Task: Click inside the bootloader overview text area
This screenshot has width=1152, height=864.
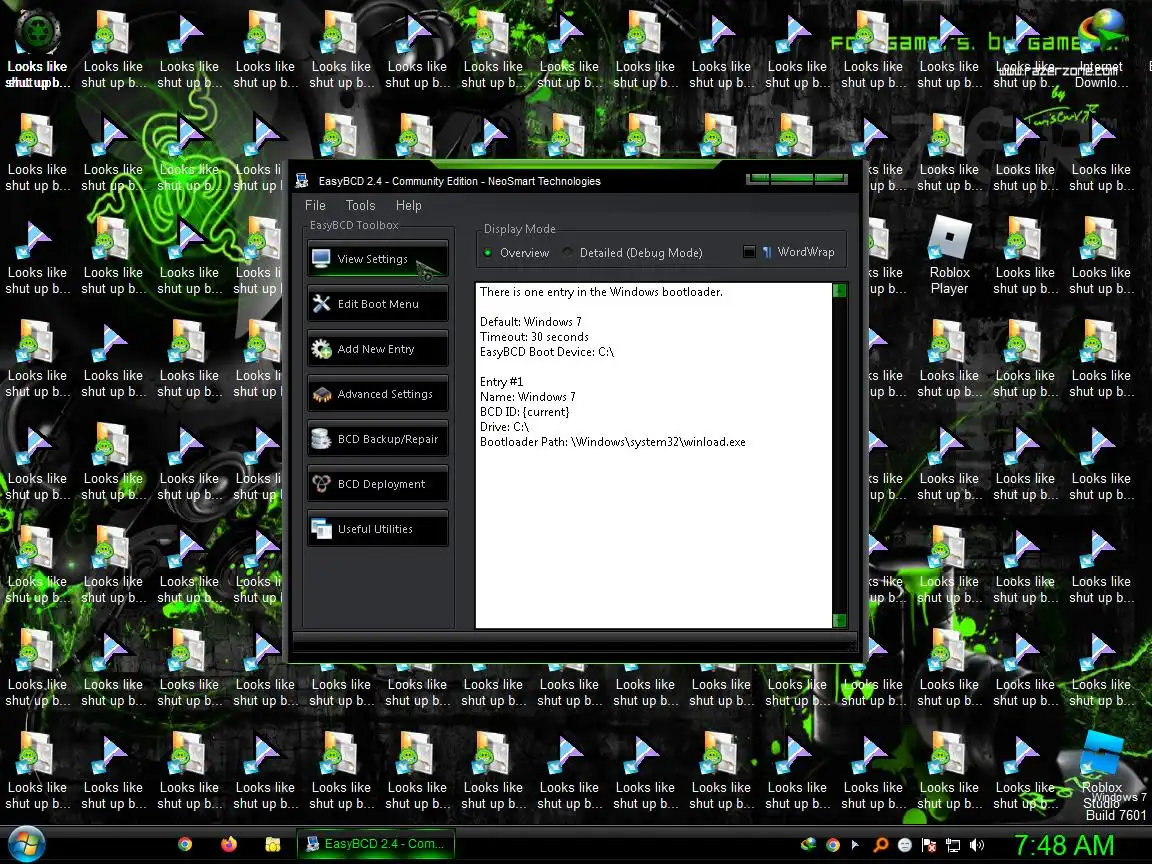Action: [654, 456]
